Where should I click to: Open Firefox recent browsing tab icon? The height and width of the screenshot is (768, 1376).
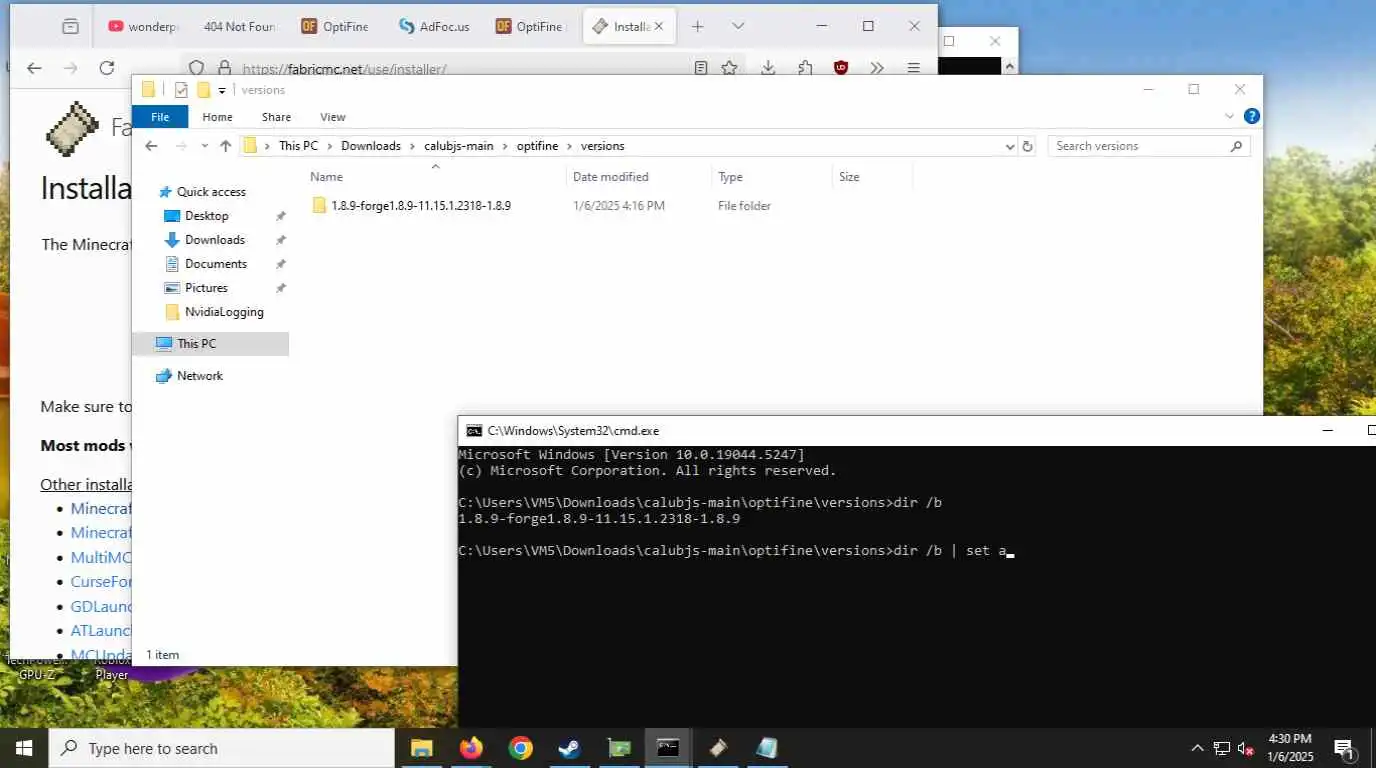[x=70, y=27]
